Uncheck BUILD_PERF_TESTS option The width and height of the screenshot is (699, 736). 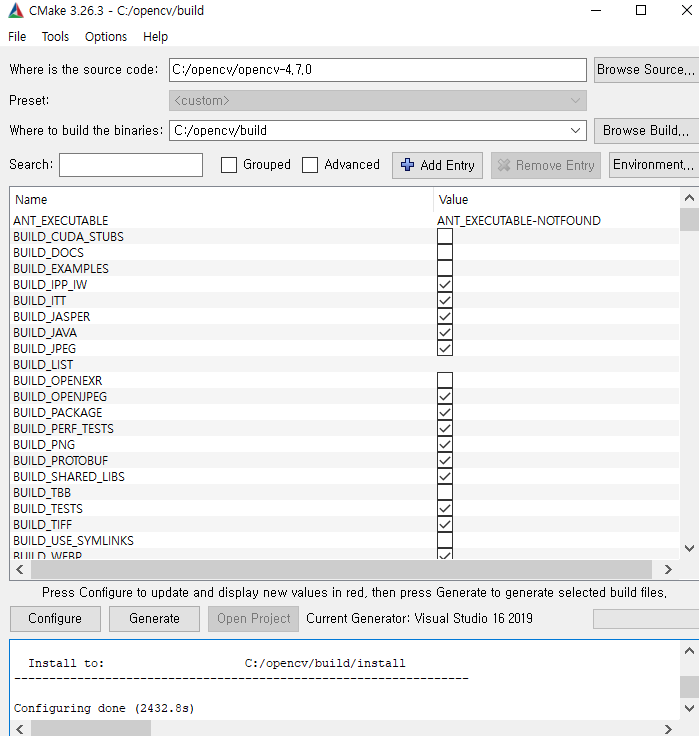[445, 429]
